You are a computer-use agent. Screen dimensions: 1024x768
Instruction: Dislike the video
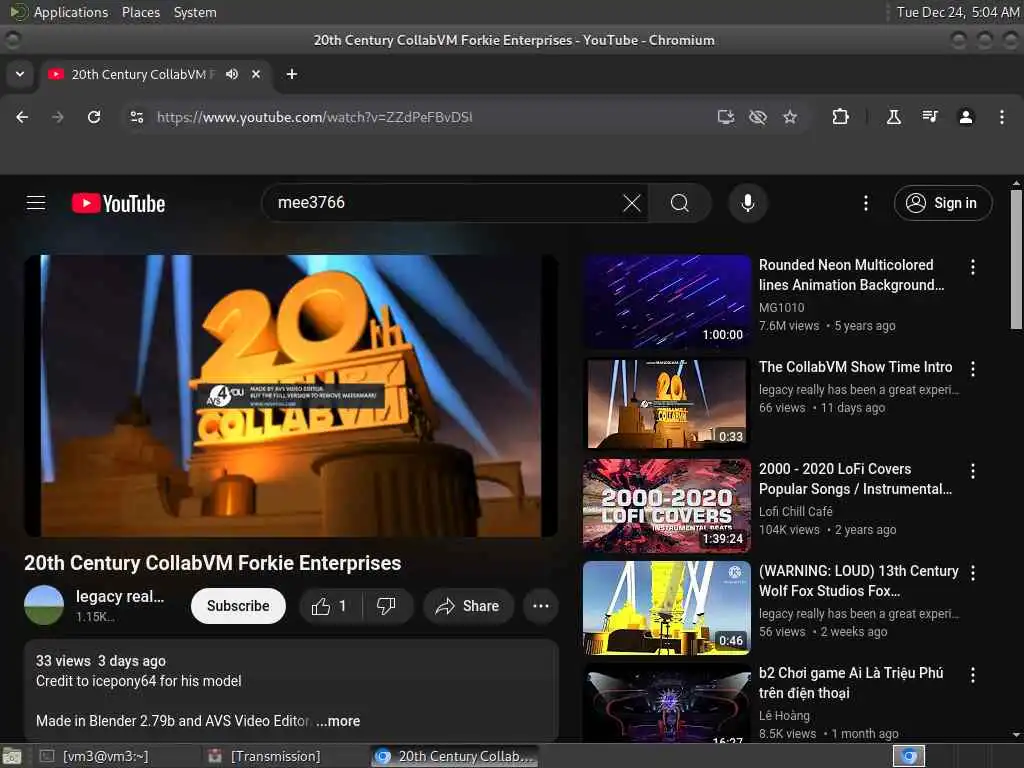[387, 606]
